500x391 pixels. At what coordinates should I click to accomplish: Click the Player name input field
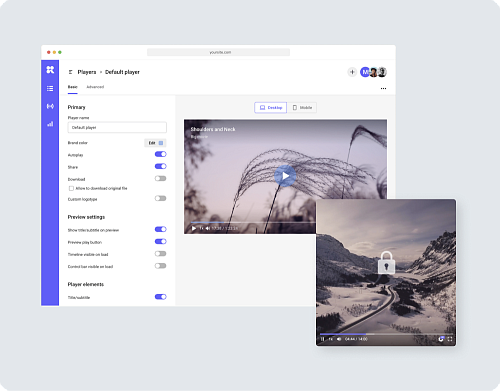(x=117, y=128)
